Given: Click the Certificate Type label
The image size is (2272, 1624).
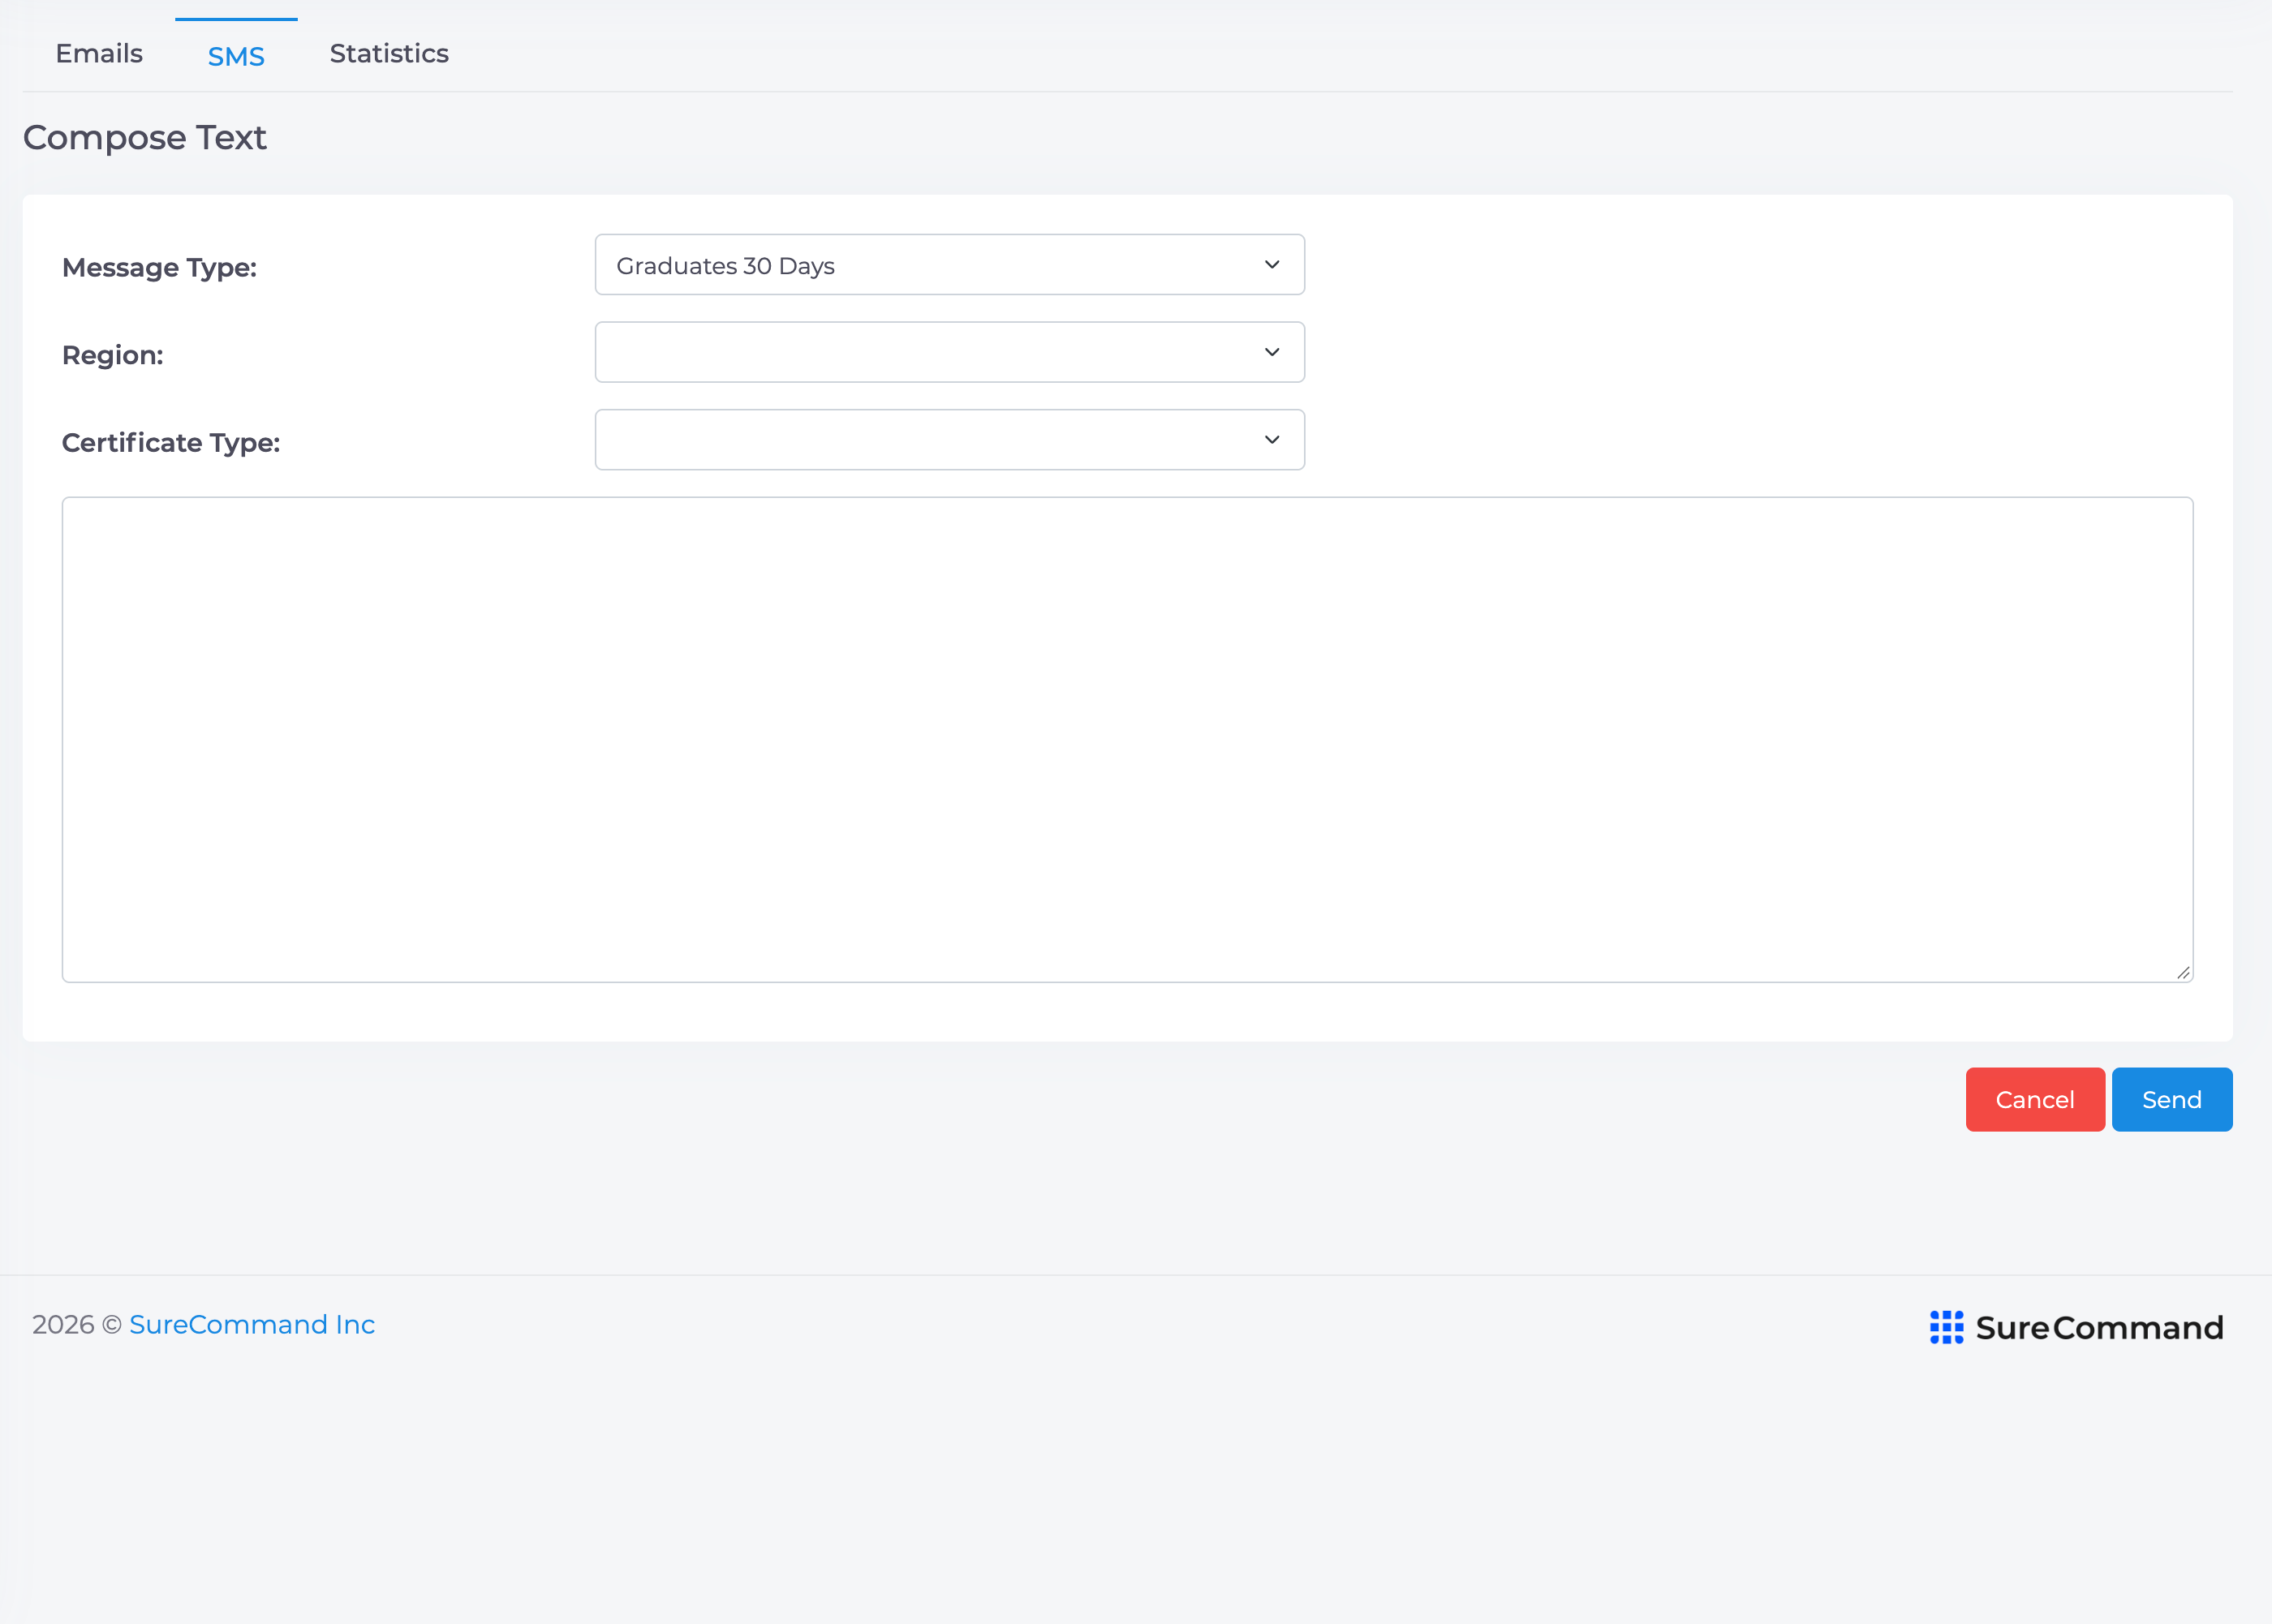Looking at the screenshot, I should (171, 443).
